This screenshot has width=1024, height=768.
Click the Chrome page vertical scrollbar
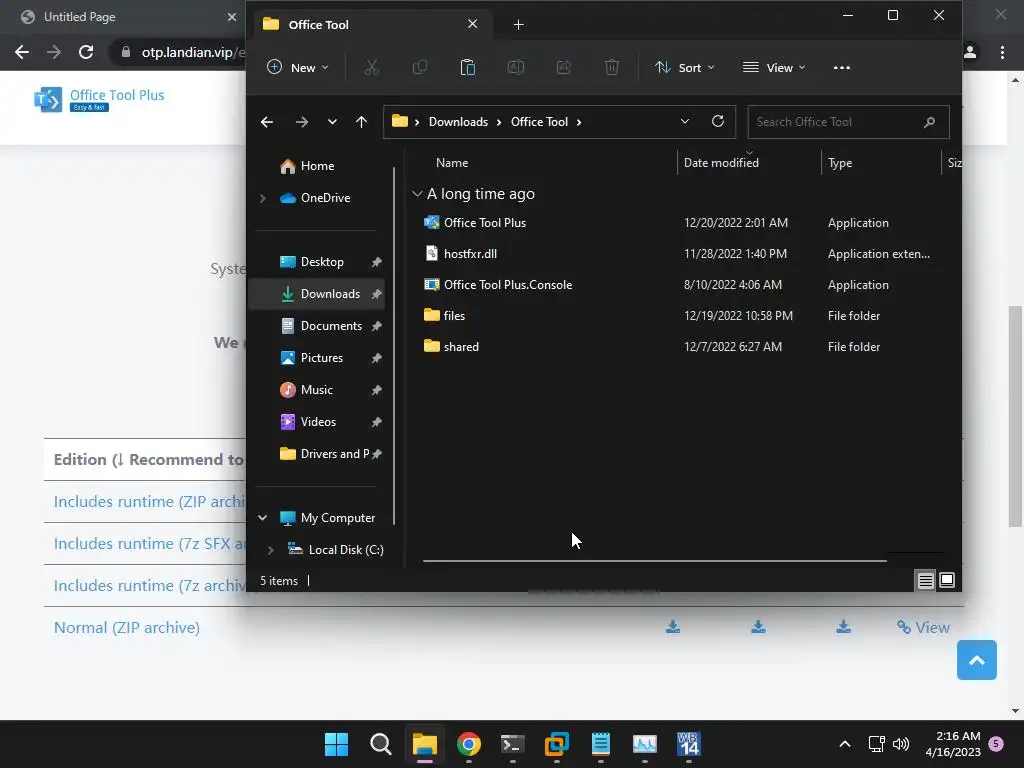(1015, 416)
